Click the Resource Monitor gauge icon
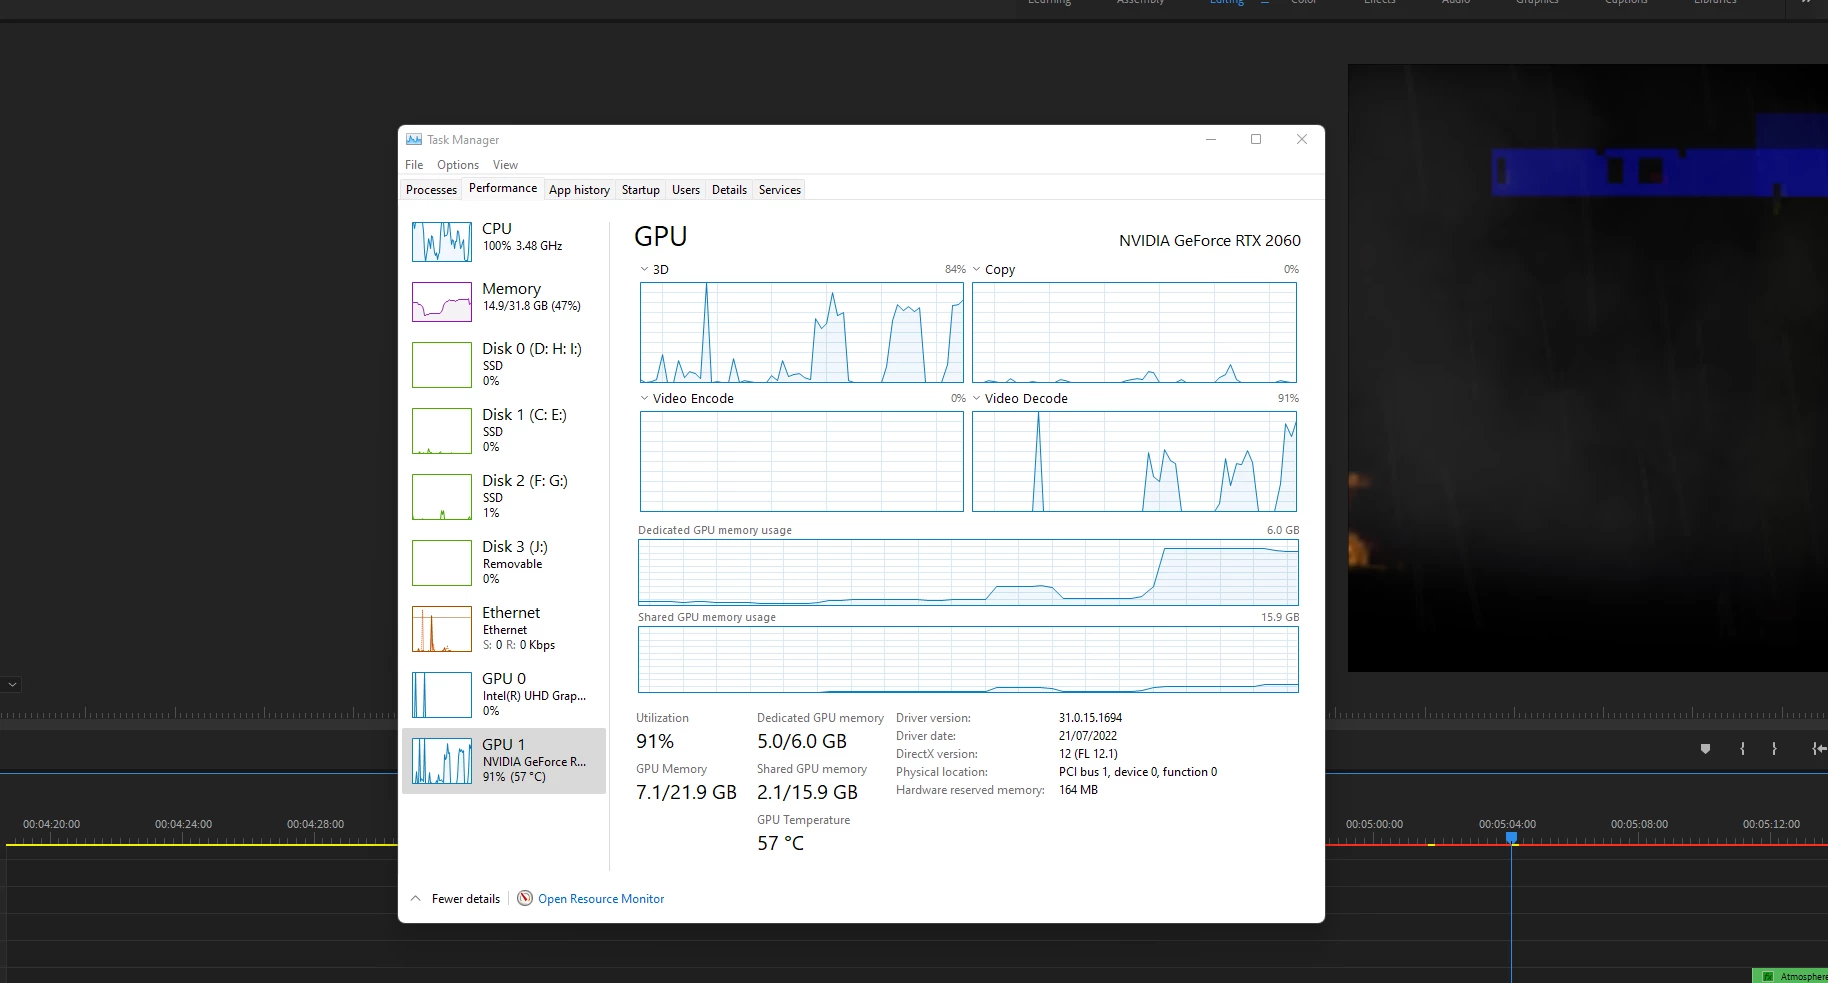Viewport: 1828px width, 983px height. [x=525, y=898]
